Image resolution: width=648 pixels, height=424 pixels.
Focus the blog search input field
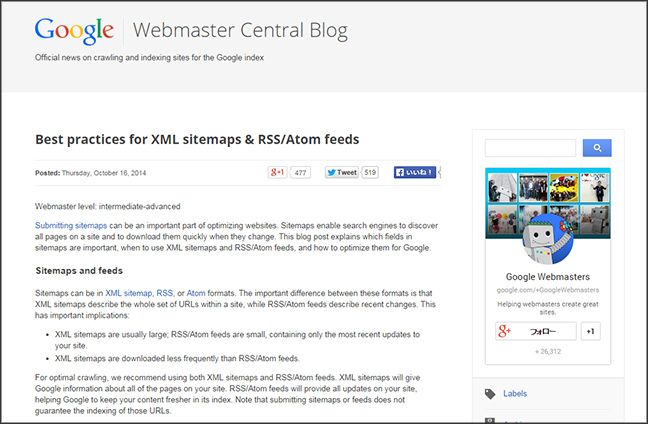click(530, 148)
